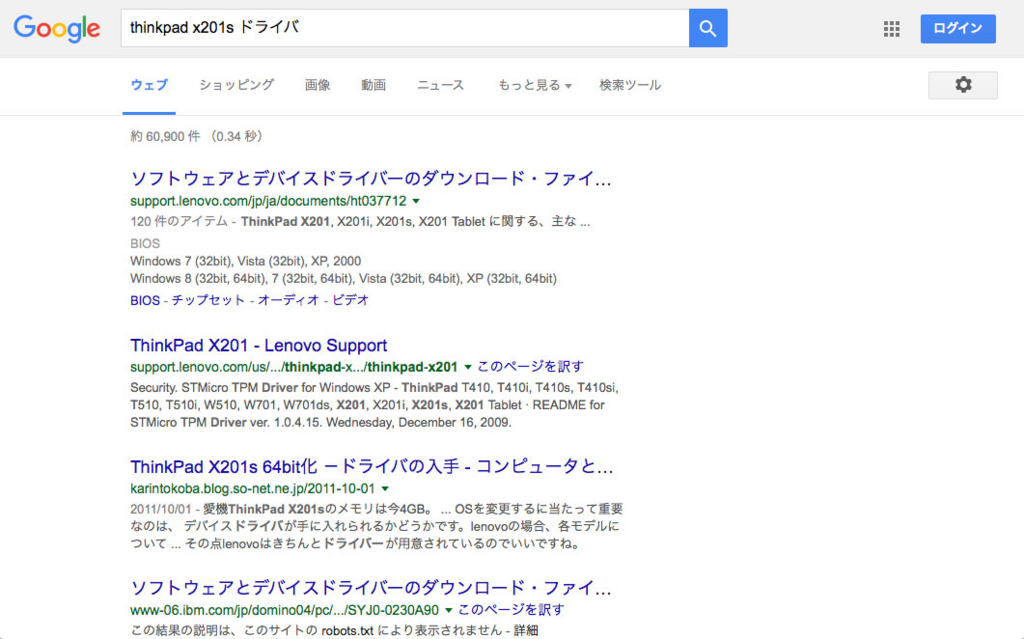Open first result ソフトウェアとデバイスドライバー on support.lenovo.com
The image size is (1024, 639).
pos(370,178)
